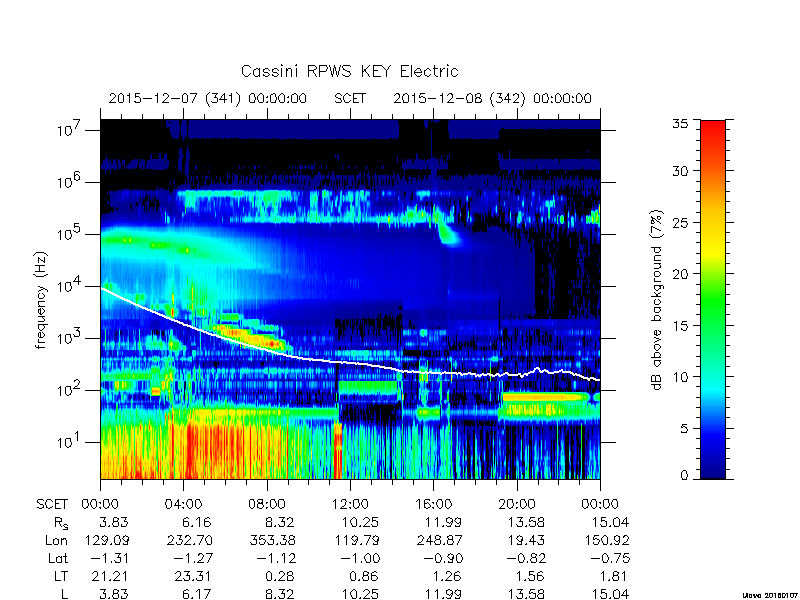Click the latitude value -1.31
This screenshot has width=800, height=600.
pos(109,558)
